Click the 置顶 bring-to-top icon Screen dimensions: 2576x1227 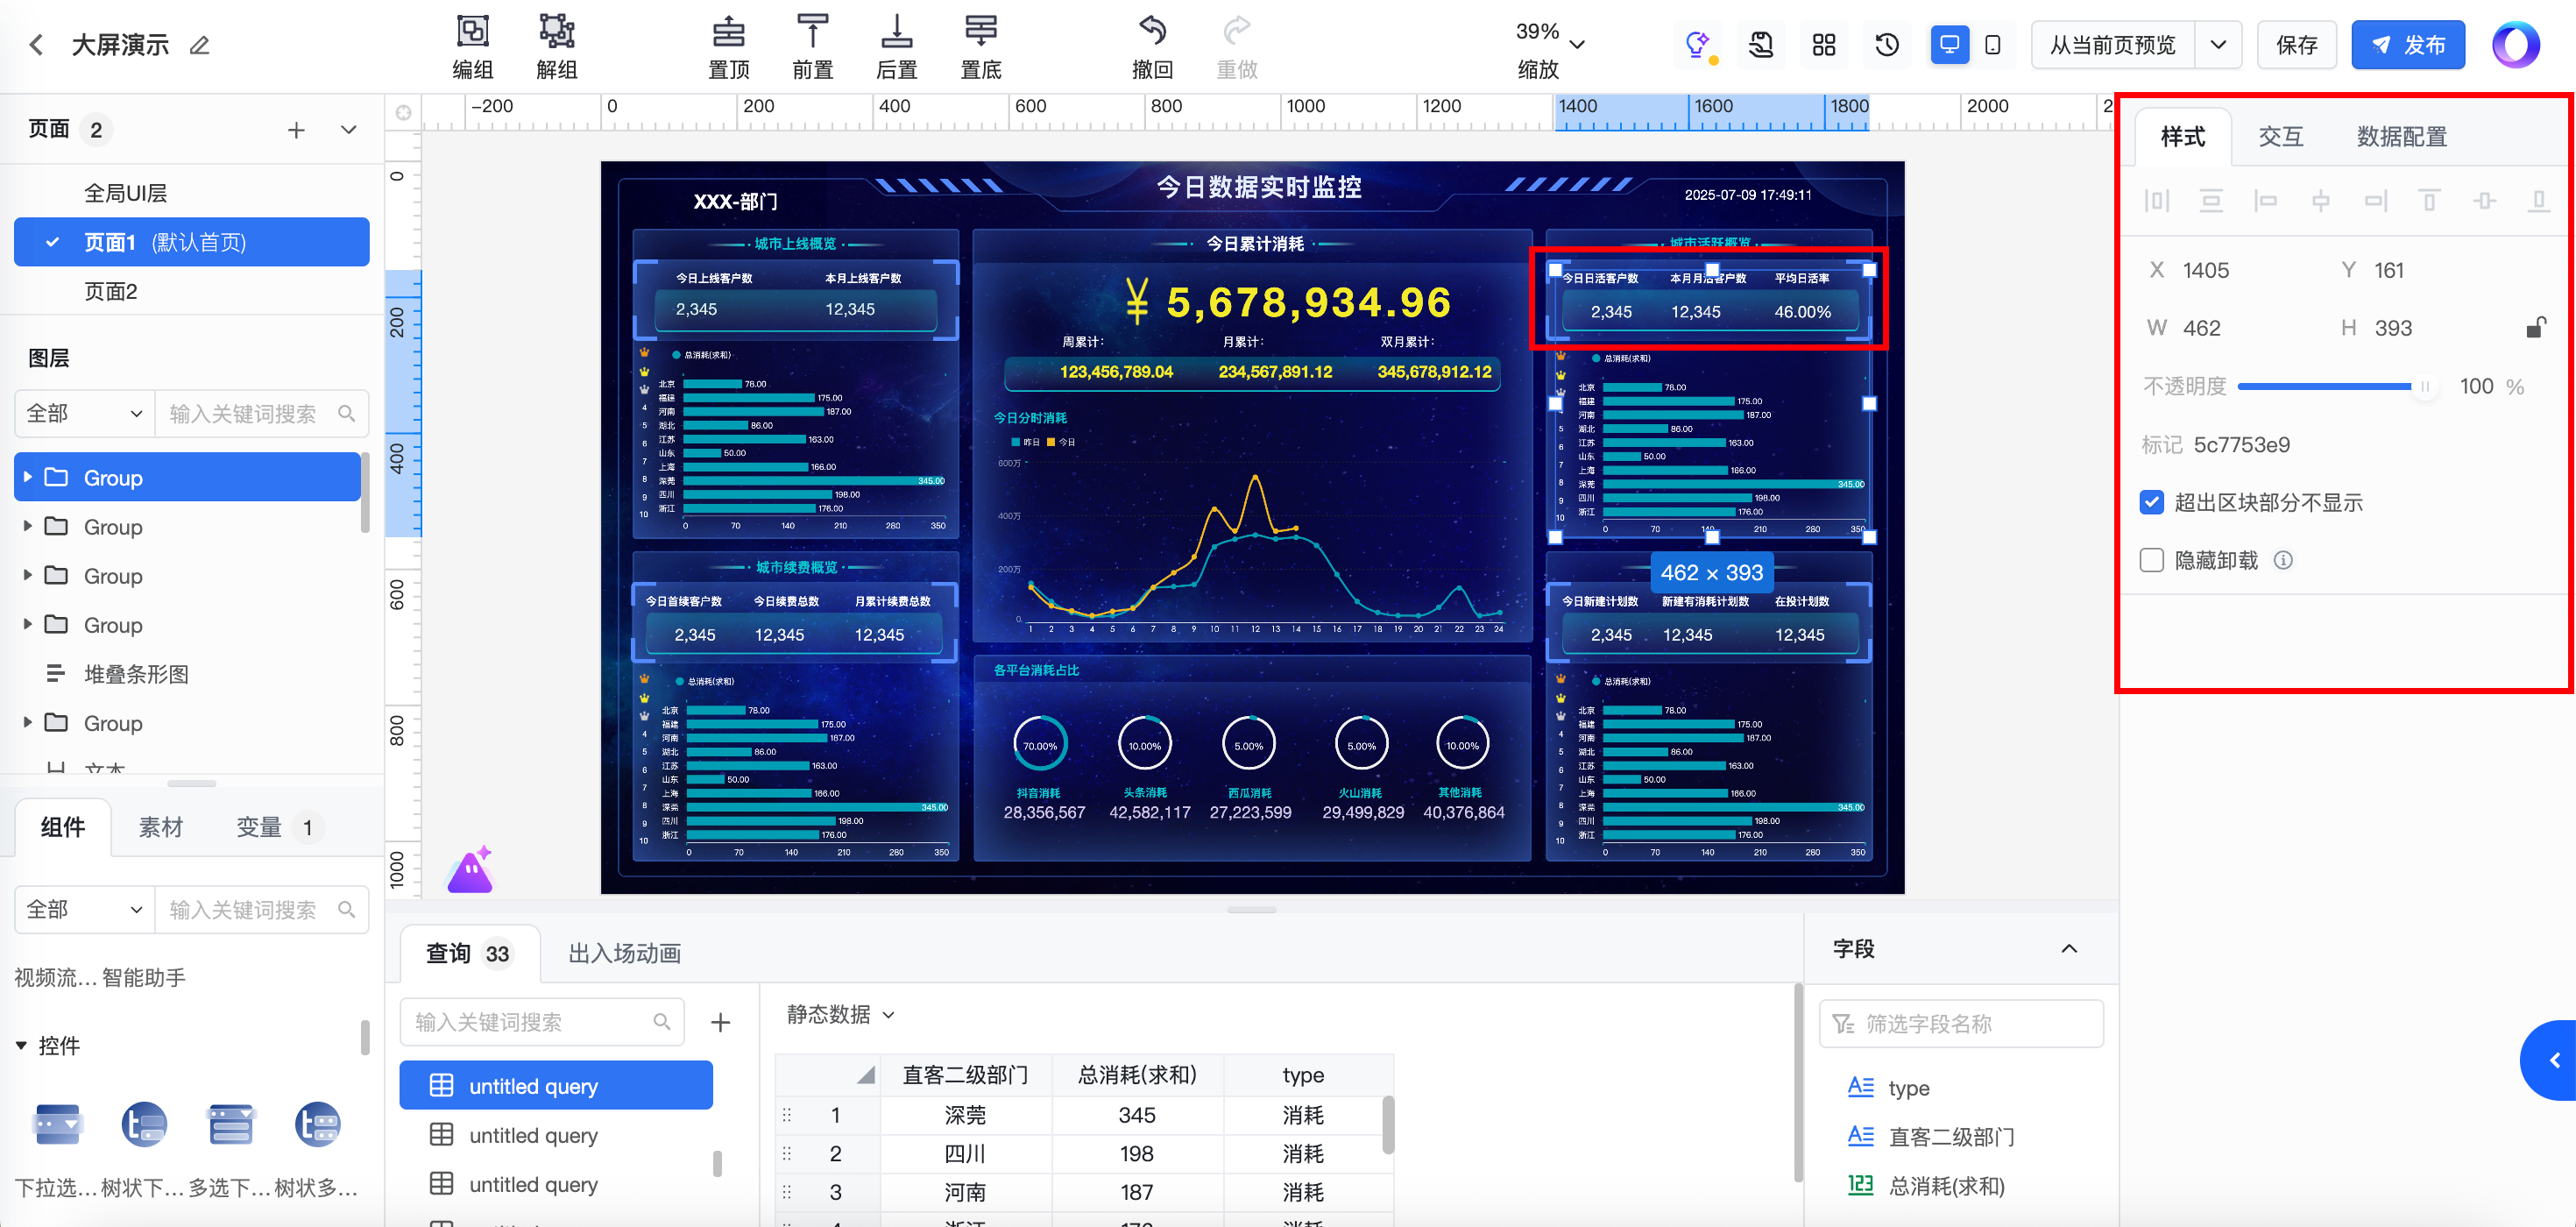click(728, 31)
